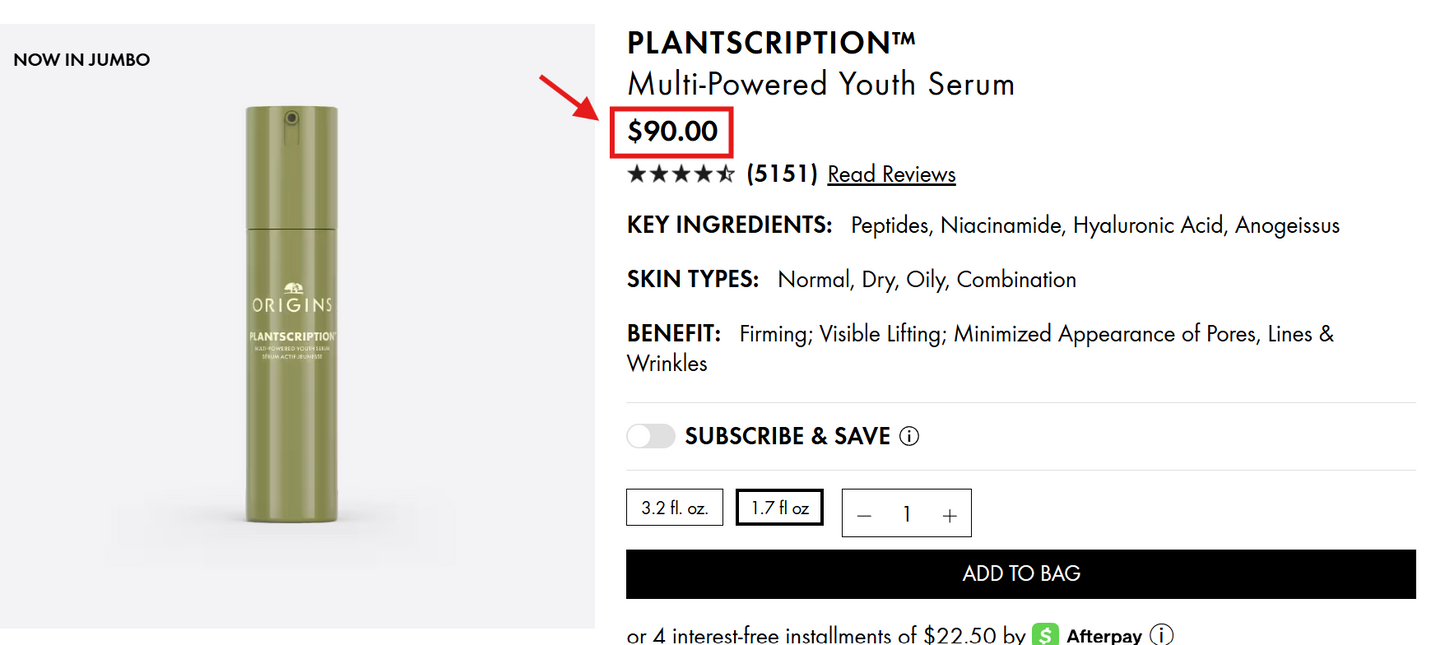Select the 3.2 fl. oz. size option

click(674, 507)
